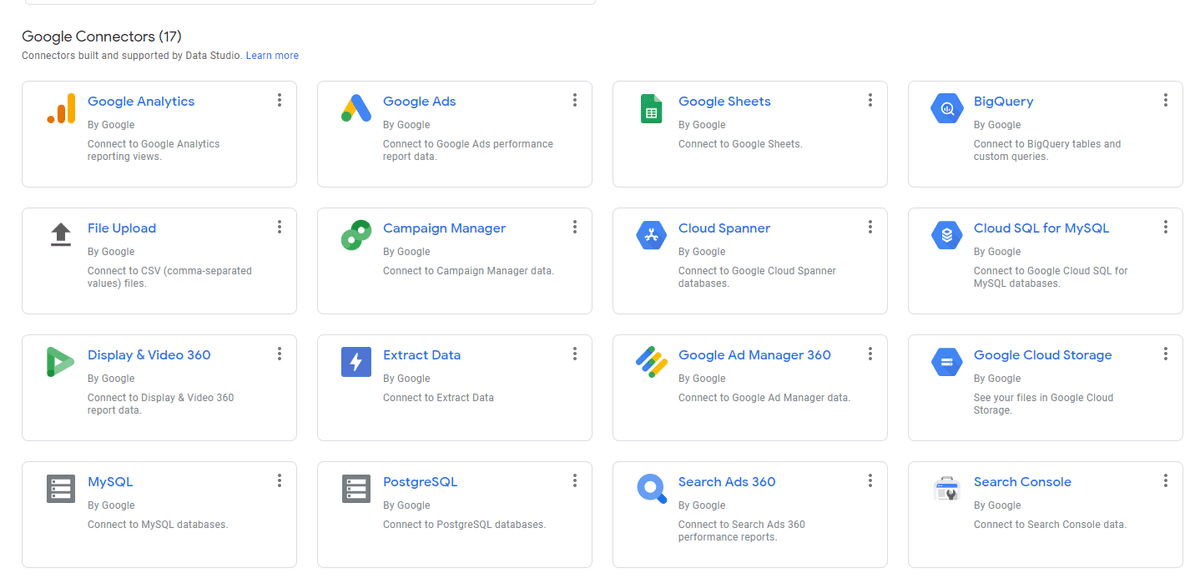Open the Learn more link
The width and height of the screenshot is (1200, 587).
pyautogui.click(x=272, y=56)
